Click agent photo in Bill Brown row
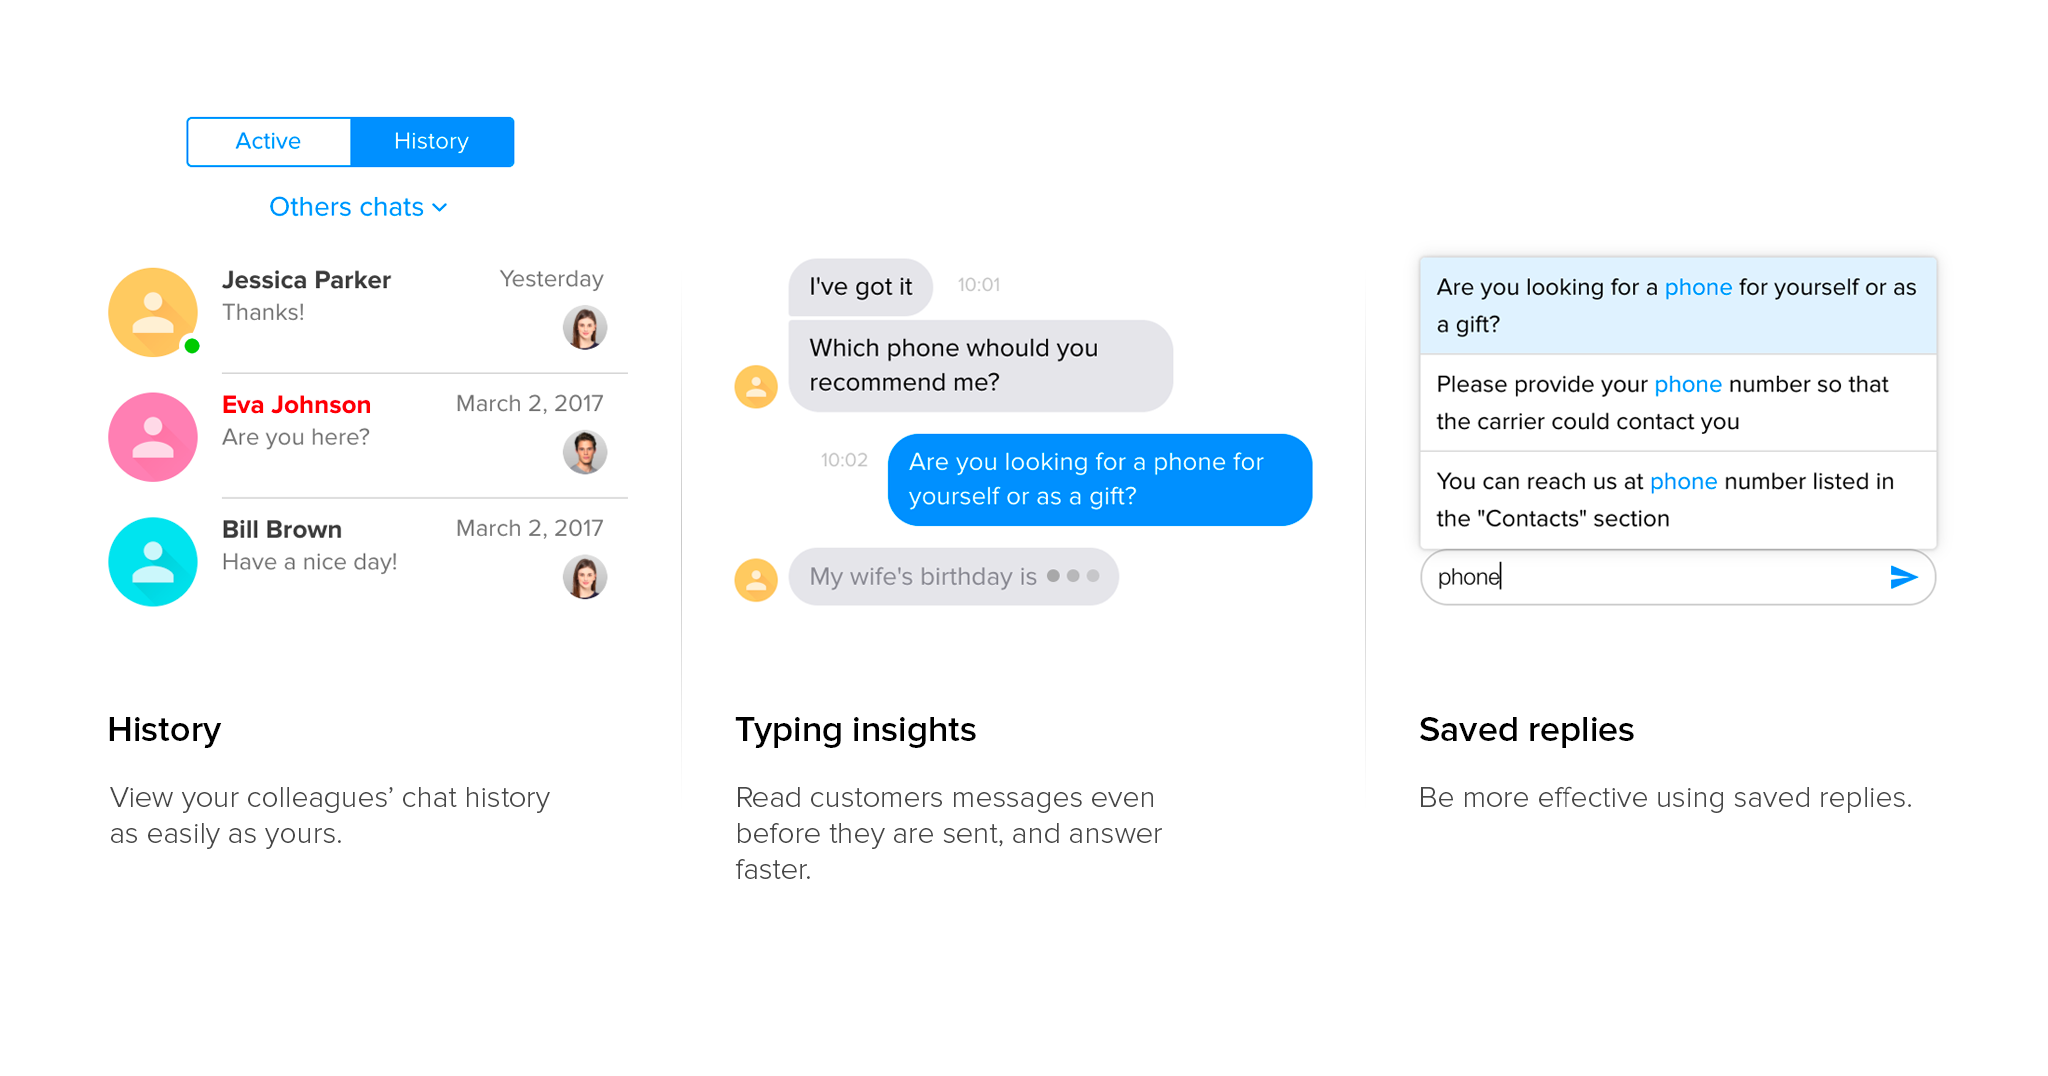This screenshot has height=1076, width=2048. click(x=585, y=577)
